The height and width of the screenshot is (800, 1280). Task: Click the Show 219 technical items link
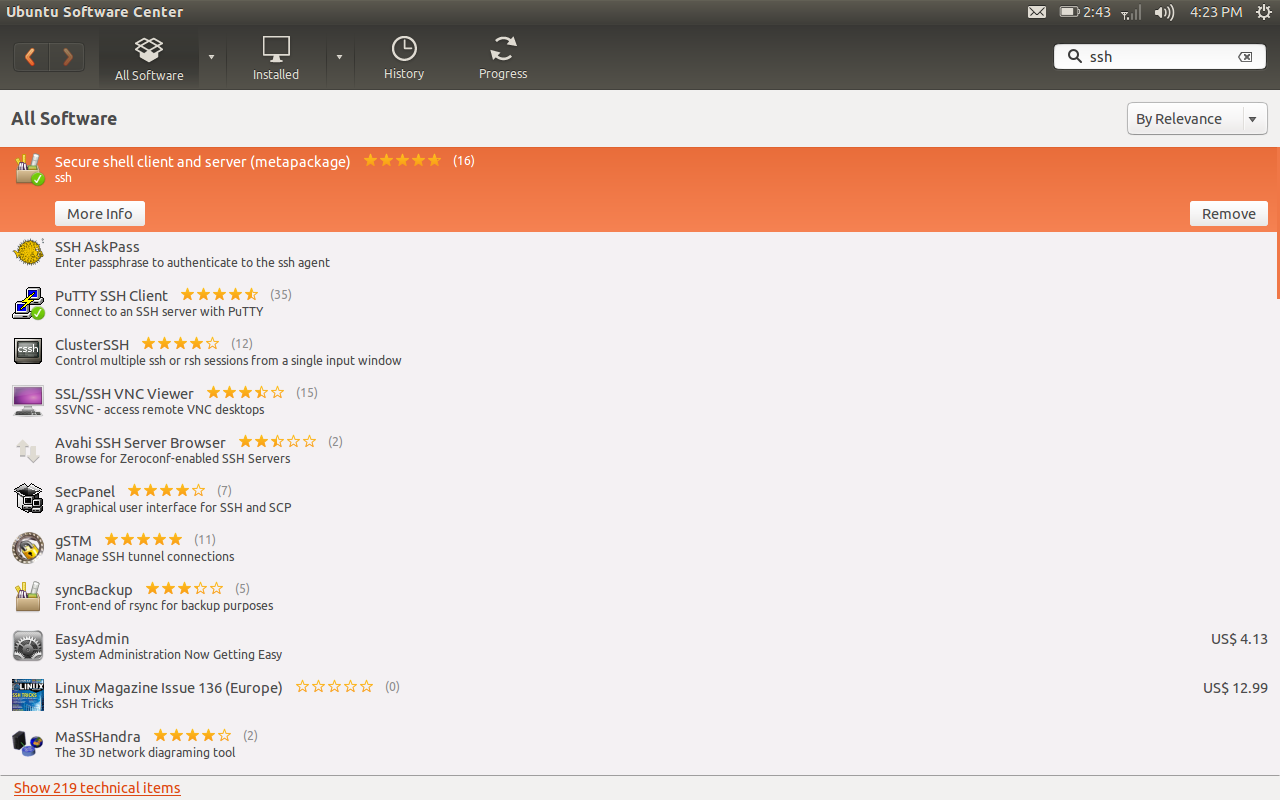point(97,788)
